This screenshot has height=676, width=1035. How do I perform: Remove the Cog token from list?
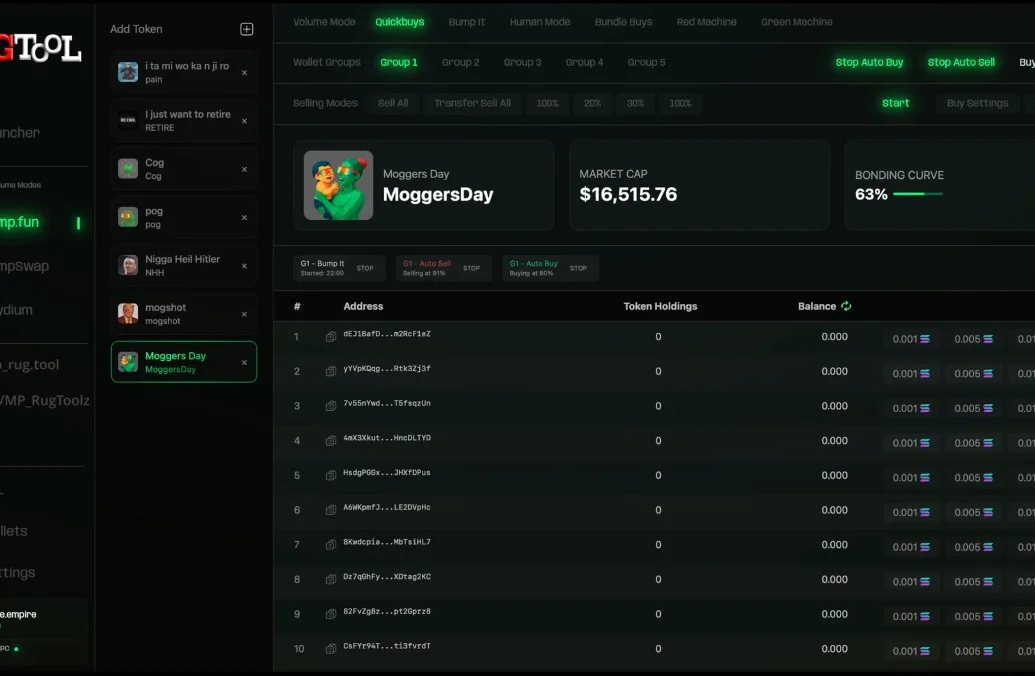pos(244,169)
